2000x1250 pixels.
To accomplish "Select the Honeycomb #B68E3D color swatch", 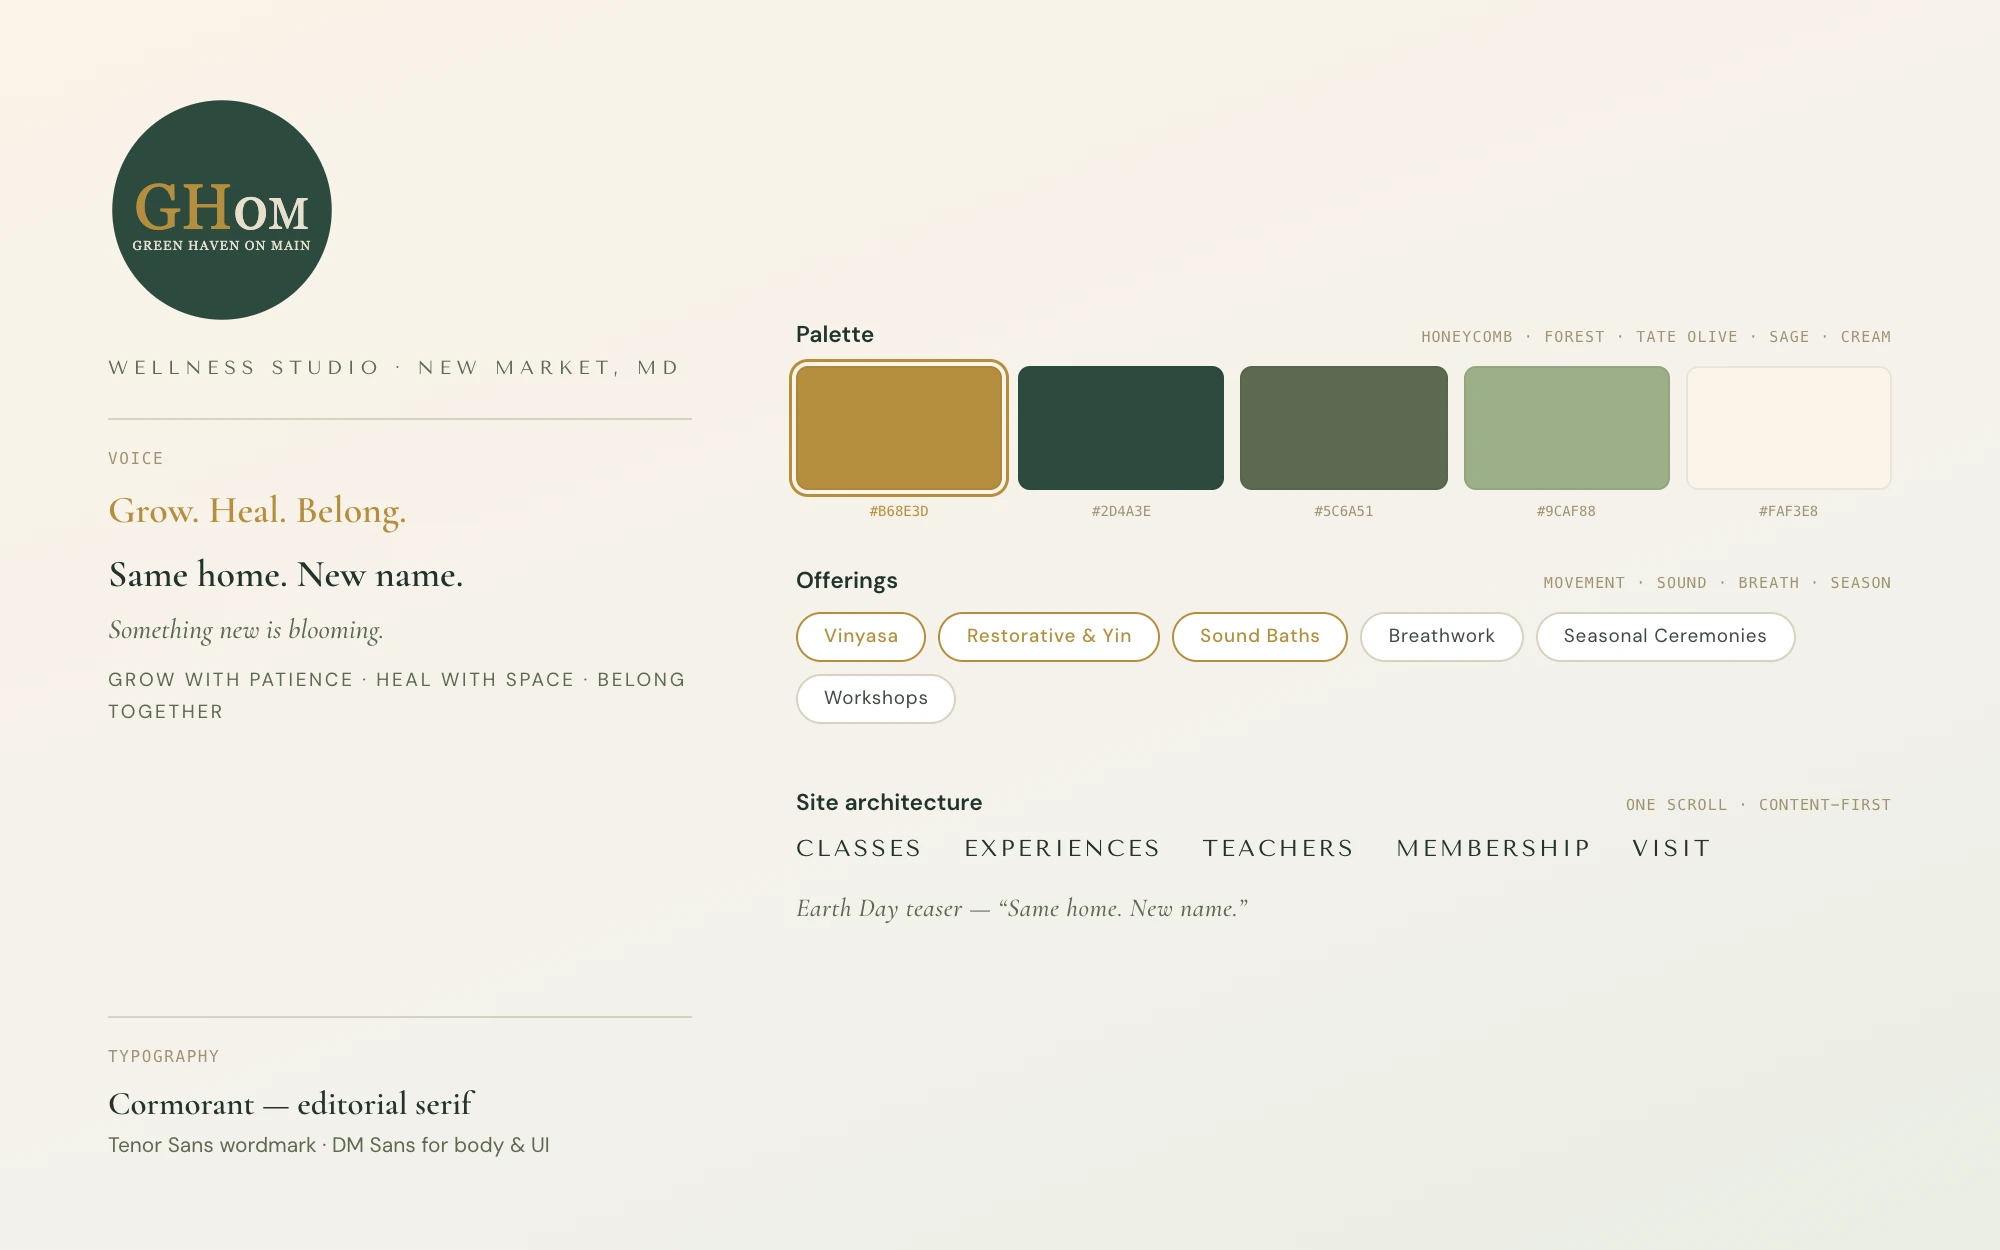I will pyautogui.click(x=899, y=428).
